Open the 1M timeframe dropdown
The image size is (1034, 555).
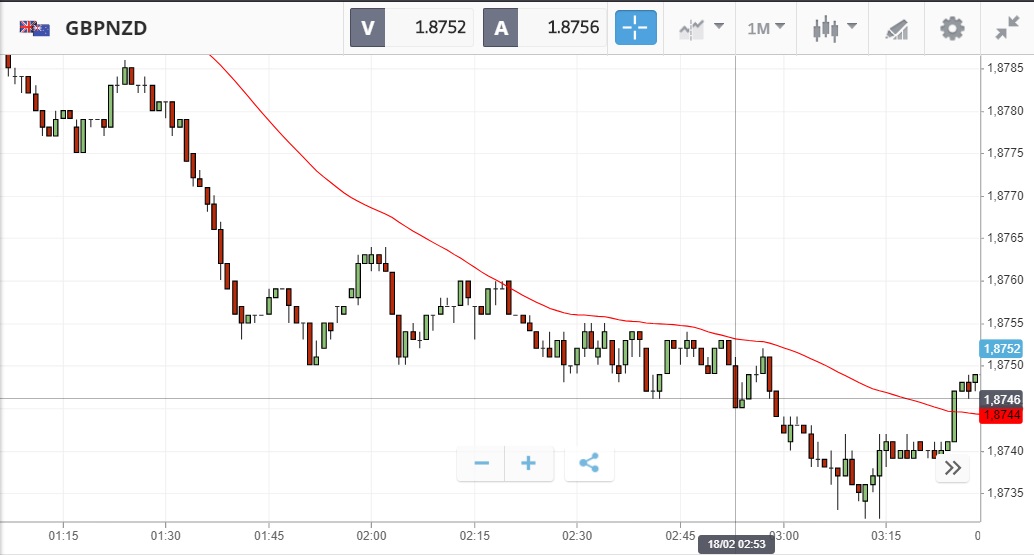click(766, 28)
